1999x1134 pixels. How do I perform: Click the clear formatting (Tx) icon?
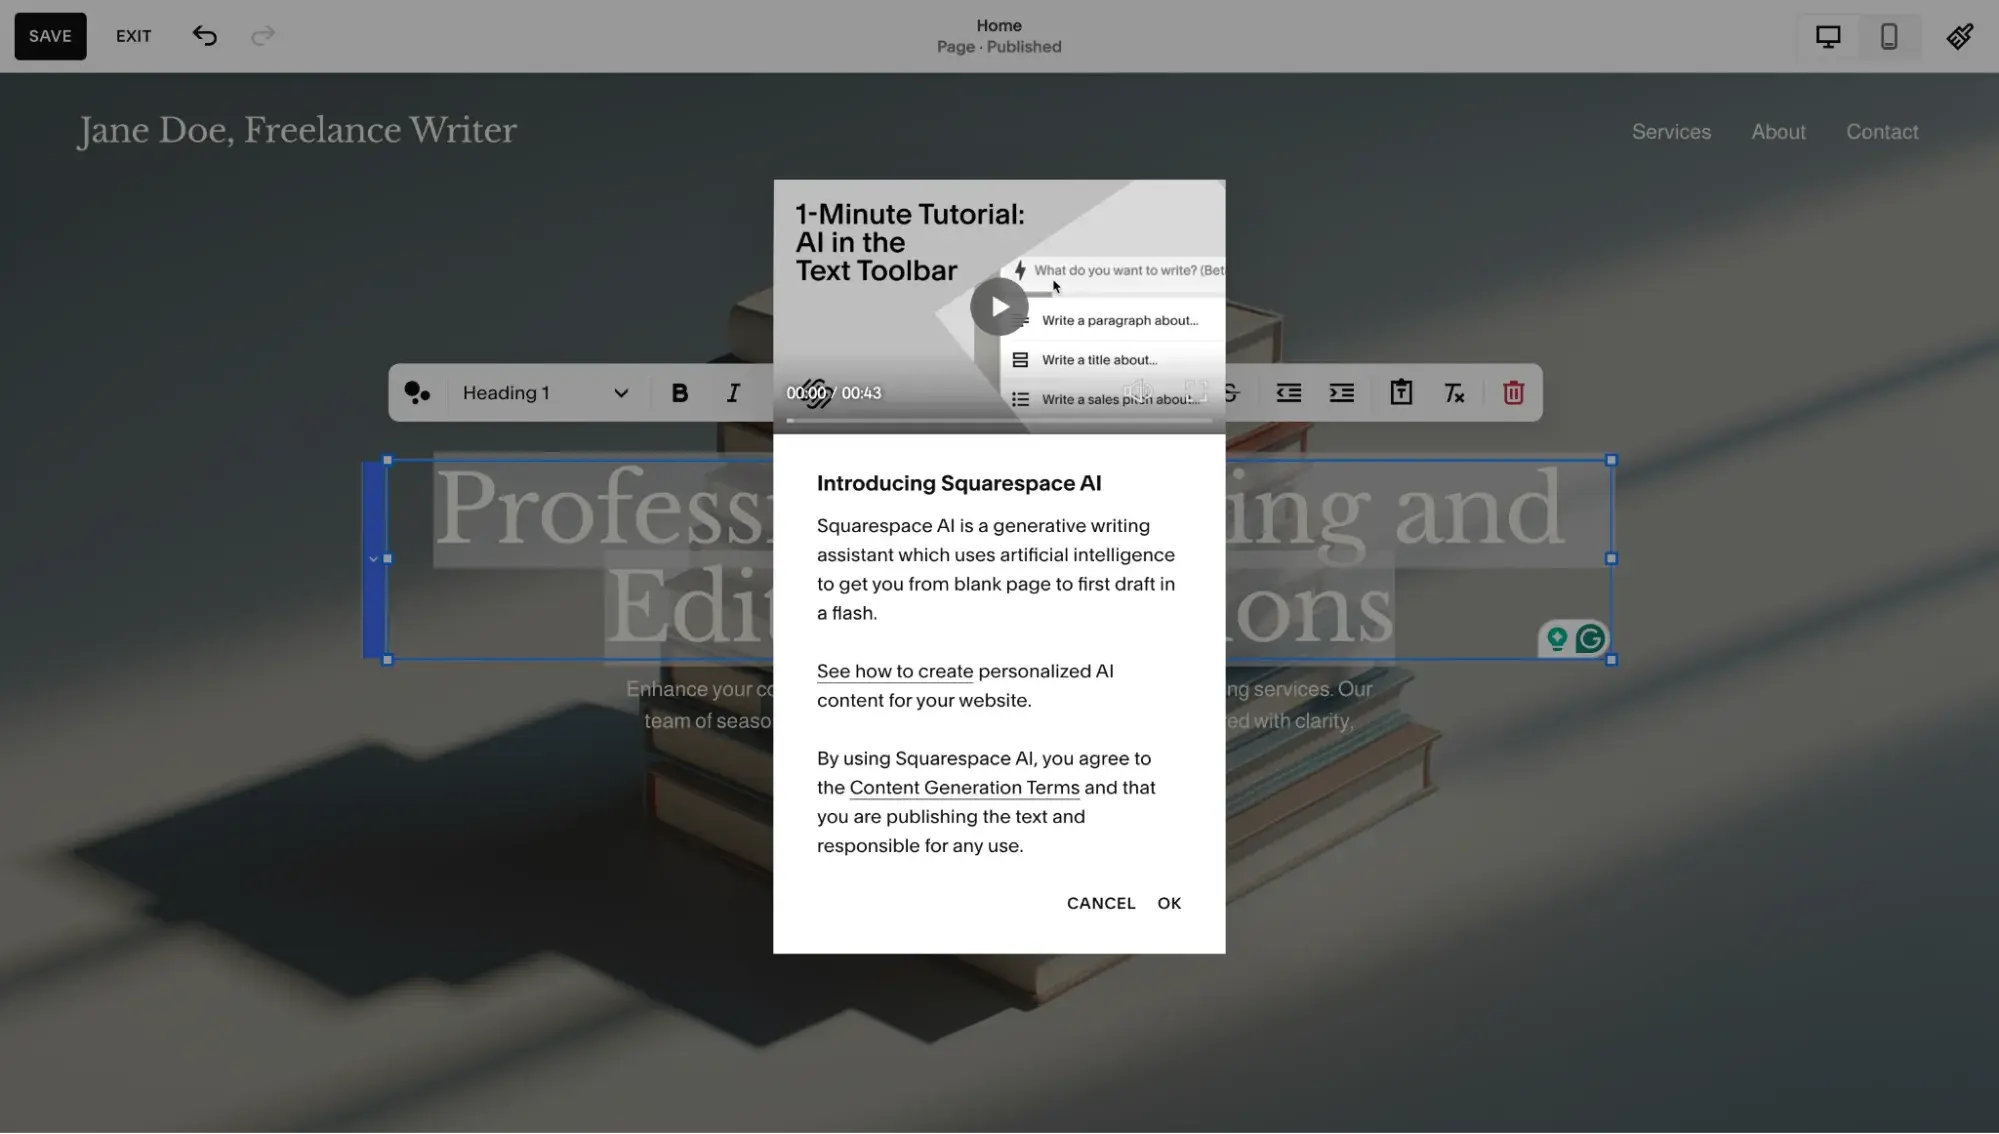tap(1454, 393)
